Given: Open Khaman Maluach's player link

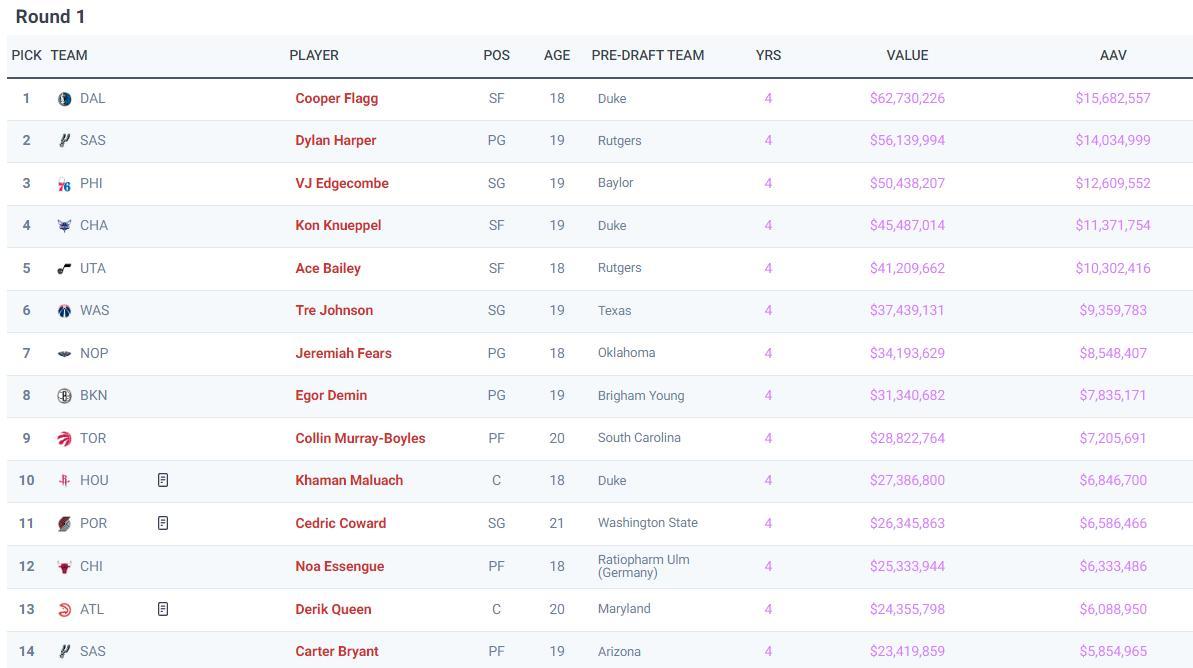Looking at the screenshot, I should coord(349,481).
